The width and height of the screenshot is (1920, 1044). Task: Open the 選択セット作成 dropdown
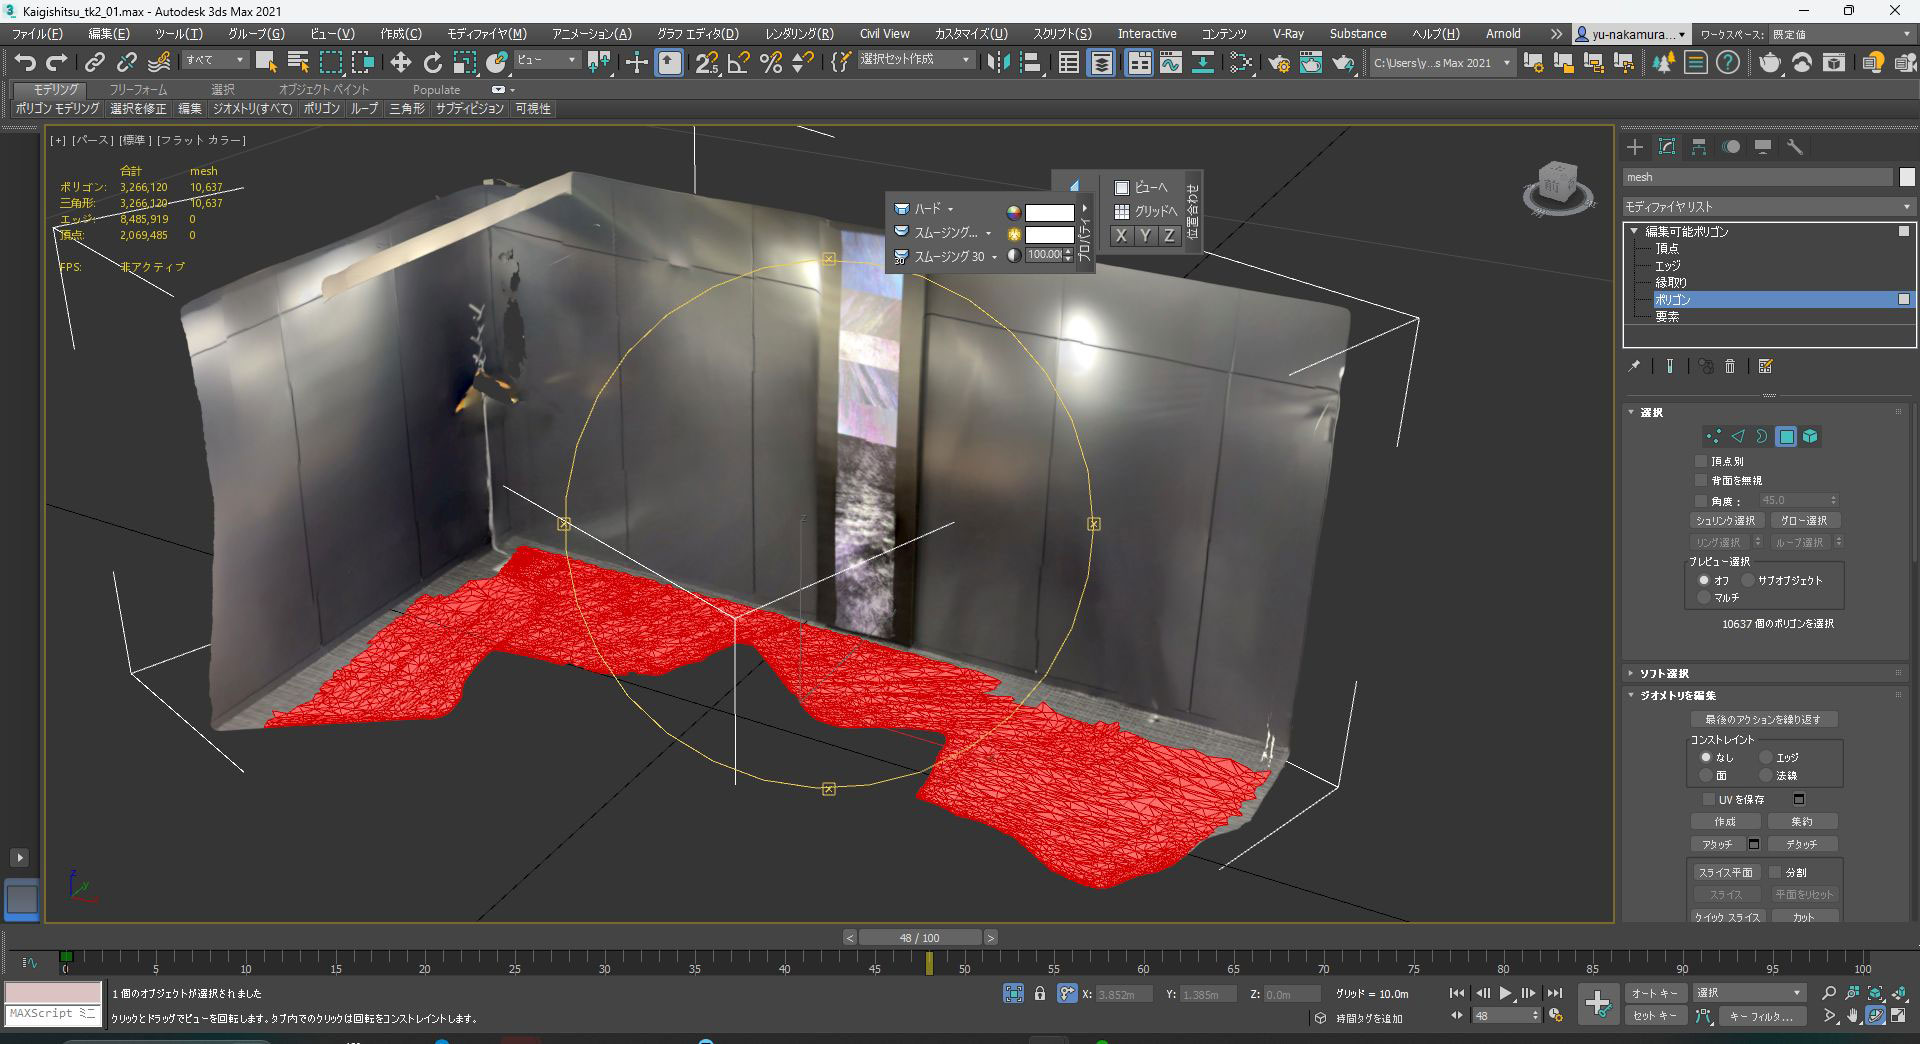point(915,60)
